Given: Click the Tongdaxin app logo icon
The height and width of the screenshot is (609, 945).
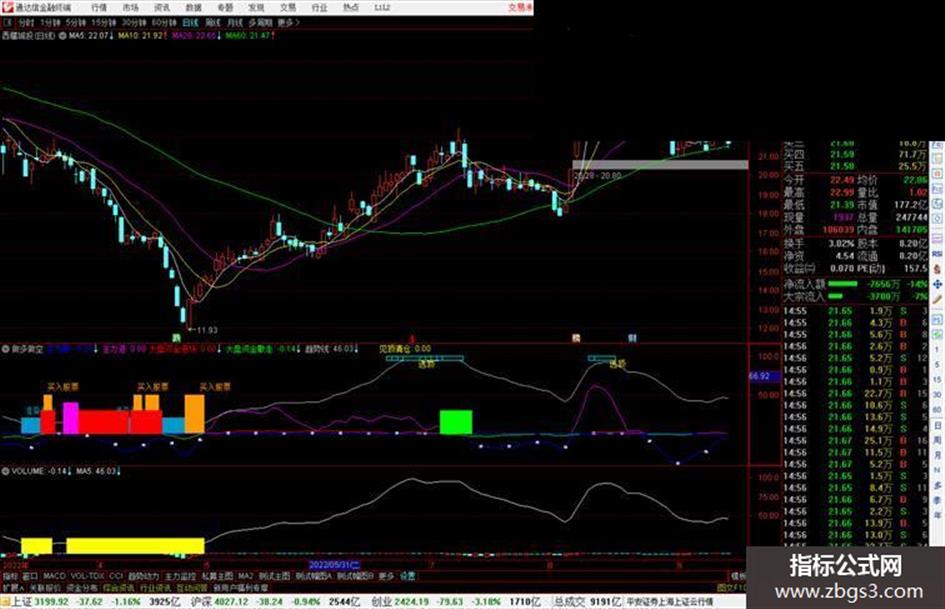Looking at the screenshot, I should pyautogui.click(x=7, y=7).
